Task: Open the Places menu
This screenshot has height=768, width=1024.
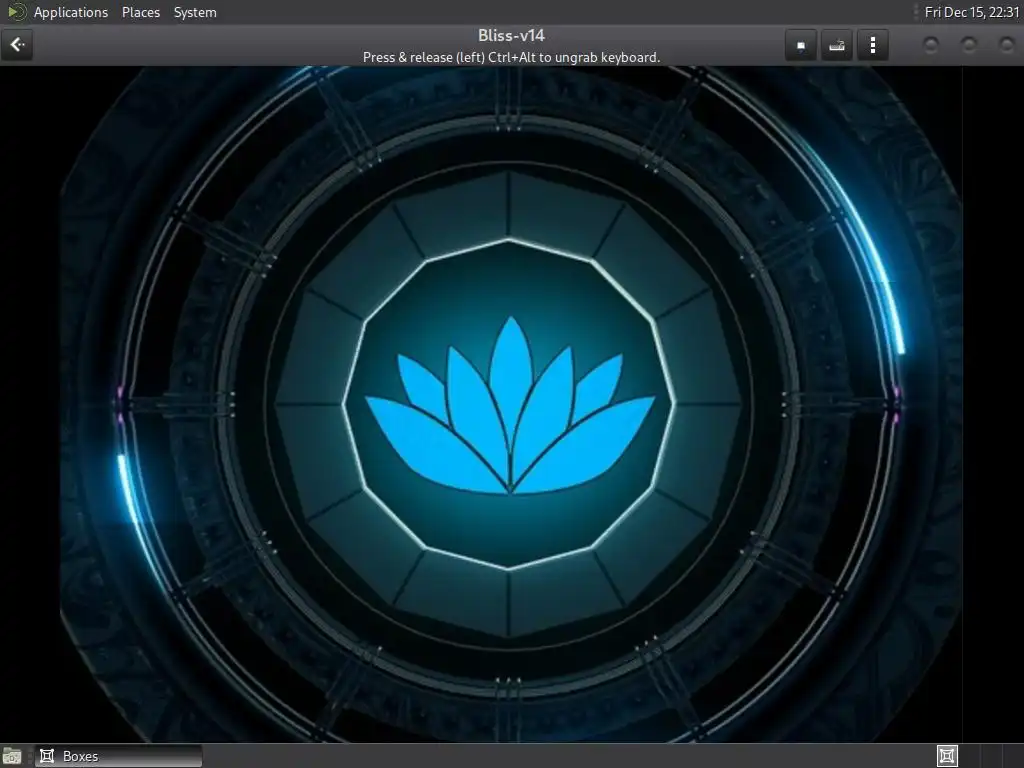Action: pos(140,12)
